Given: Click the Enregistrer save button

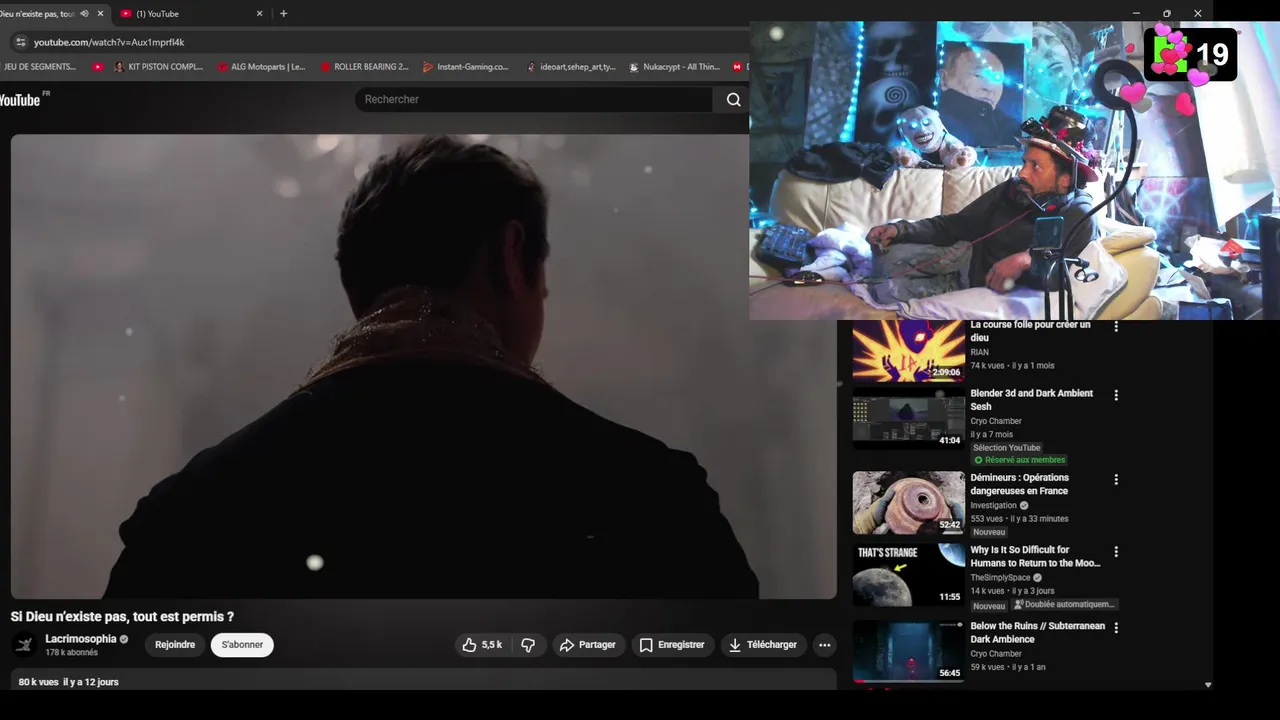Looking at the screenshot, I should coord(673,645).
